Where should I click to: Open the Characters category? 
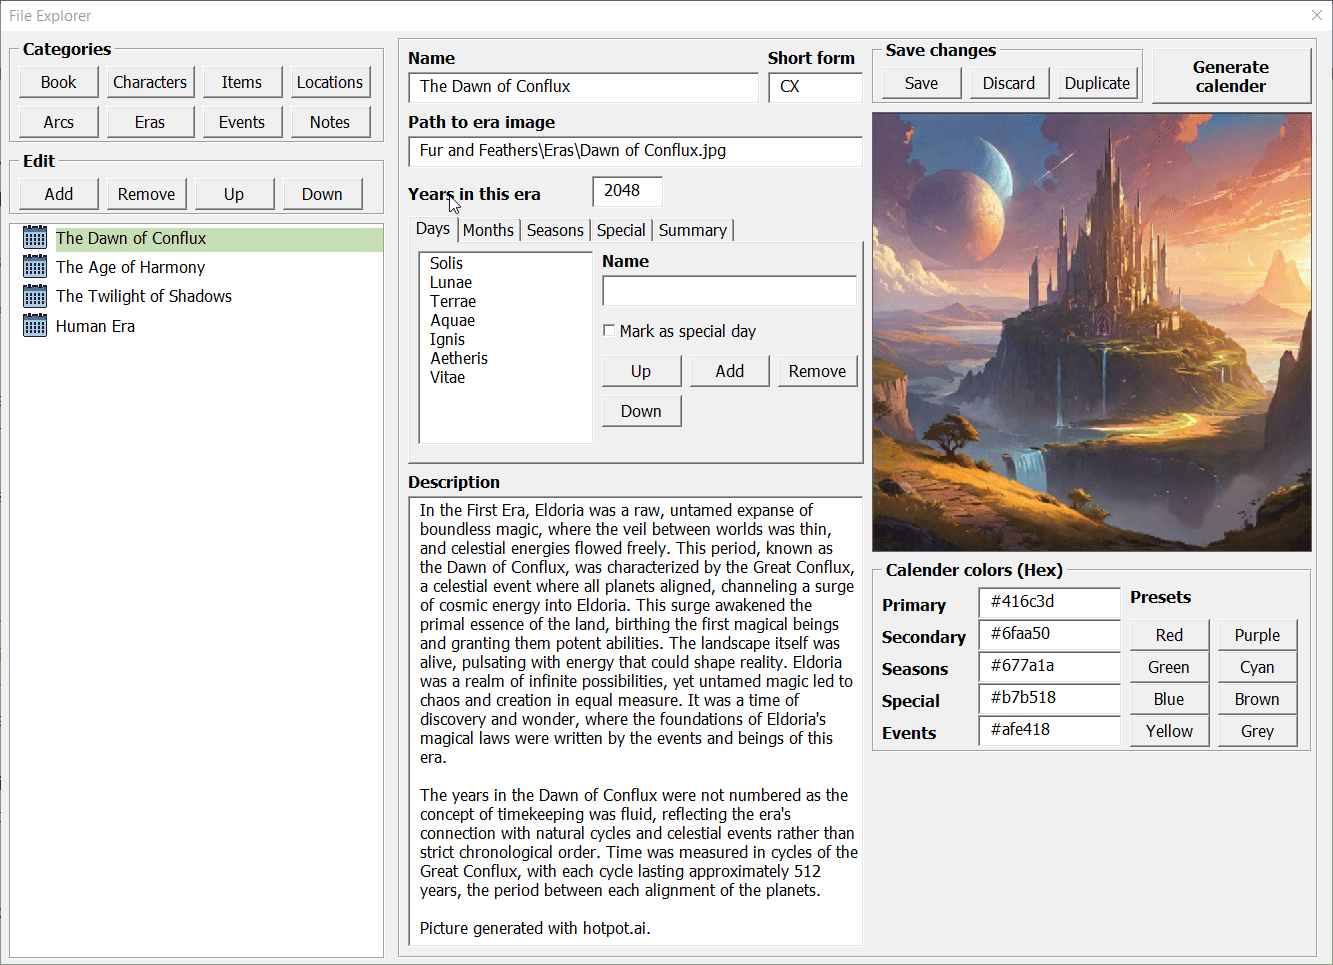pos(150,82)
